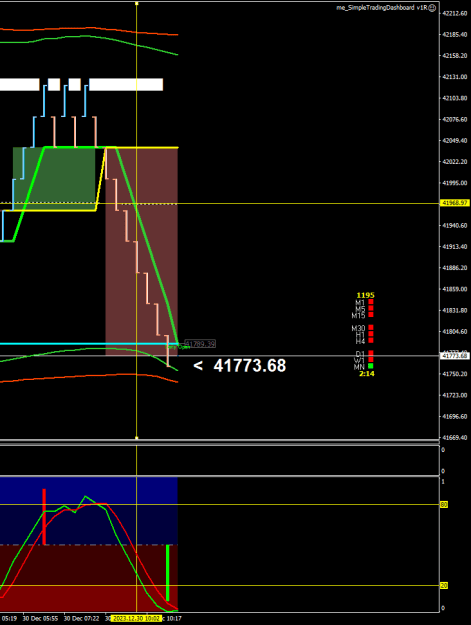Click the green MN trend square

click(371, 366)
